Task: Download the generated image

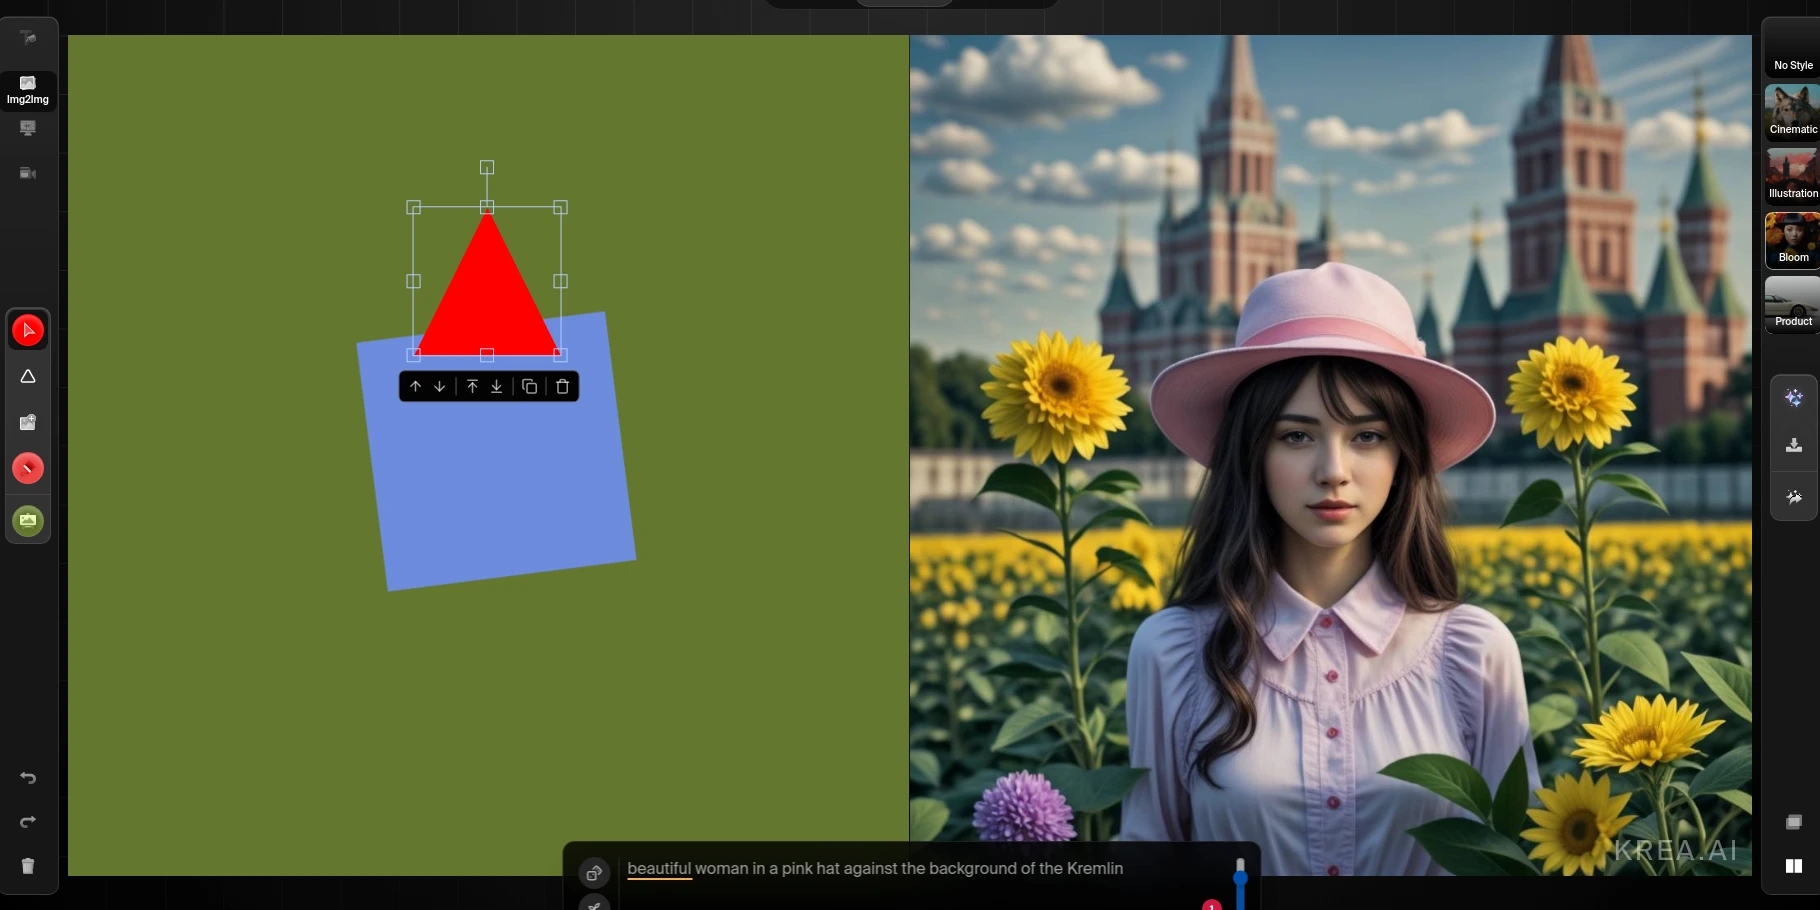Action: point(1794,446)
